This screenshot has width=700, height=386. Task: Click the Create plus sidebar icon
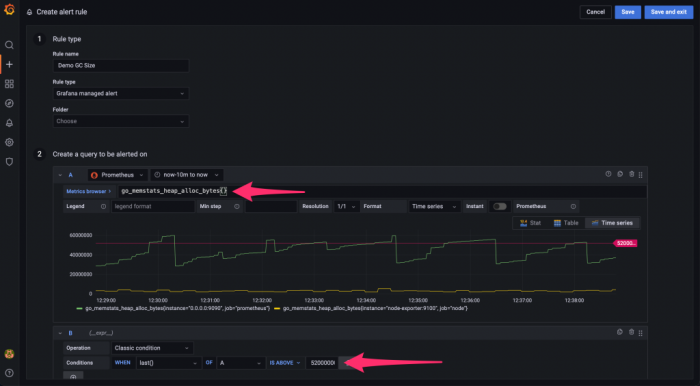pyautogui.click(x=9, y=64)
